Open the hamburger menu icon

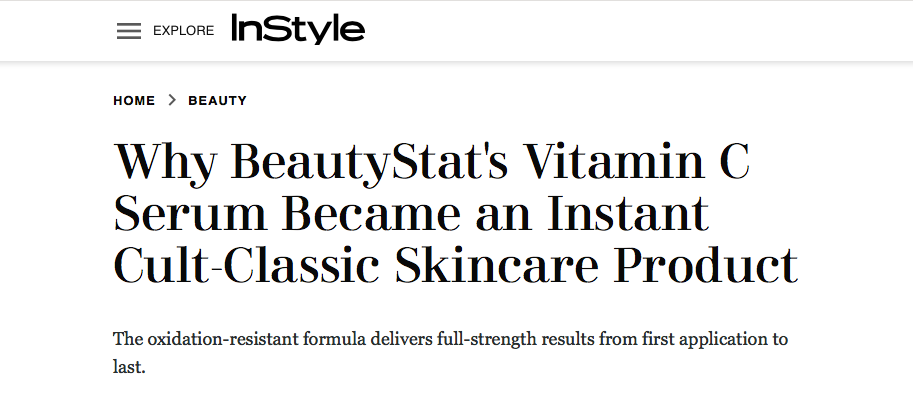(x=129, y=31)
